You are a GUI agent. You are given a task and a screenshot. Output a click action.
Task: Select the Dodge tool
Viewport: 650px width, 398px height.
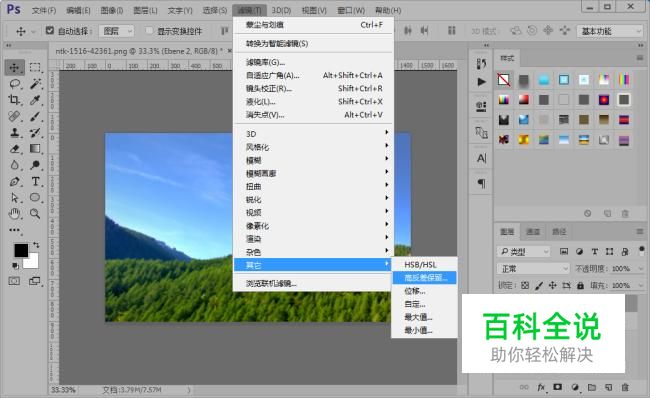tap(35, 165)
